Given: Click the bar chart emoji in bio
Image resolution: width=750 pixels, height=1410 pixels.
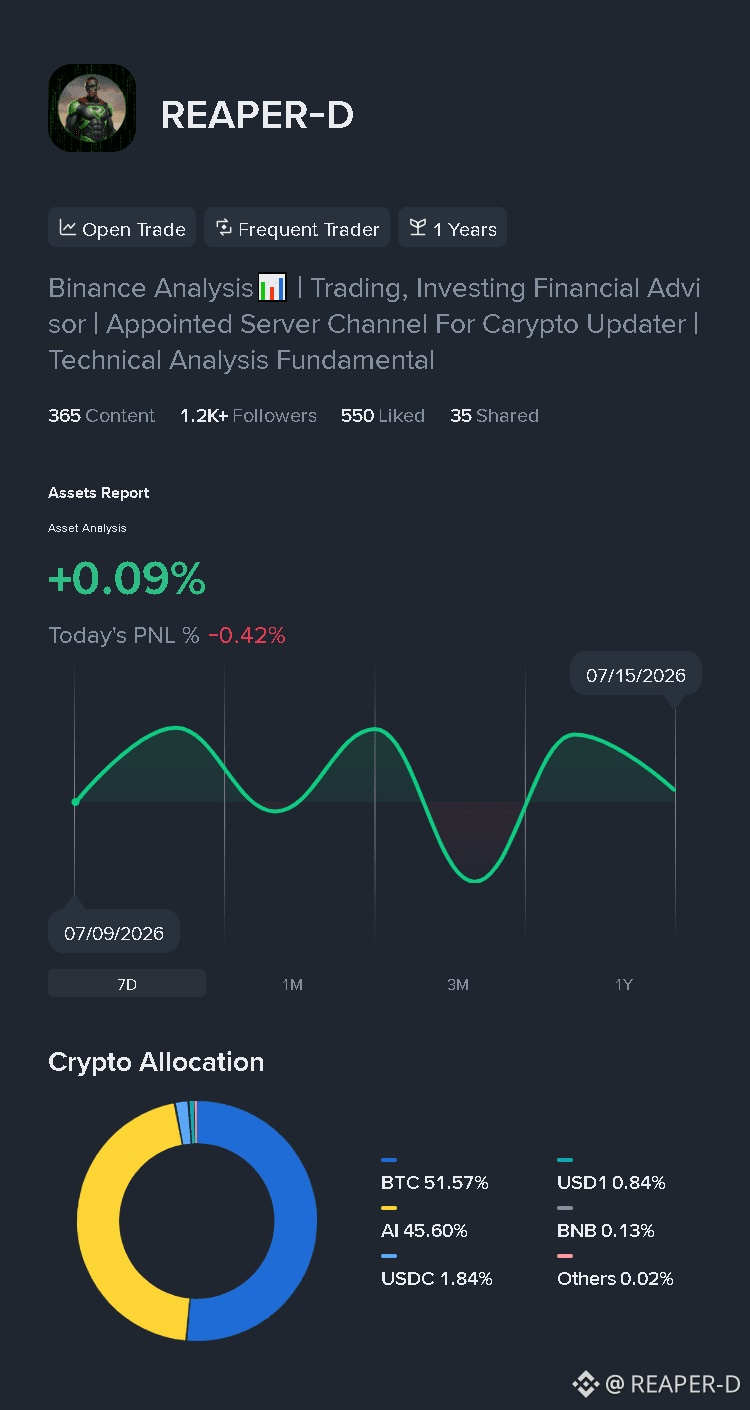Looking at the screenshot, I should click(272, 288).
